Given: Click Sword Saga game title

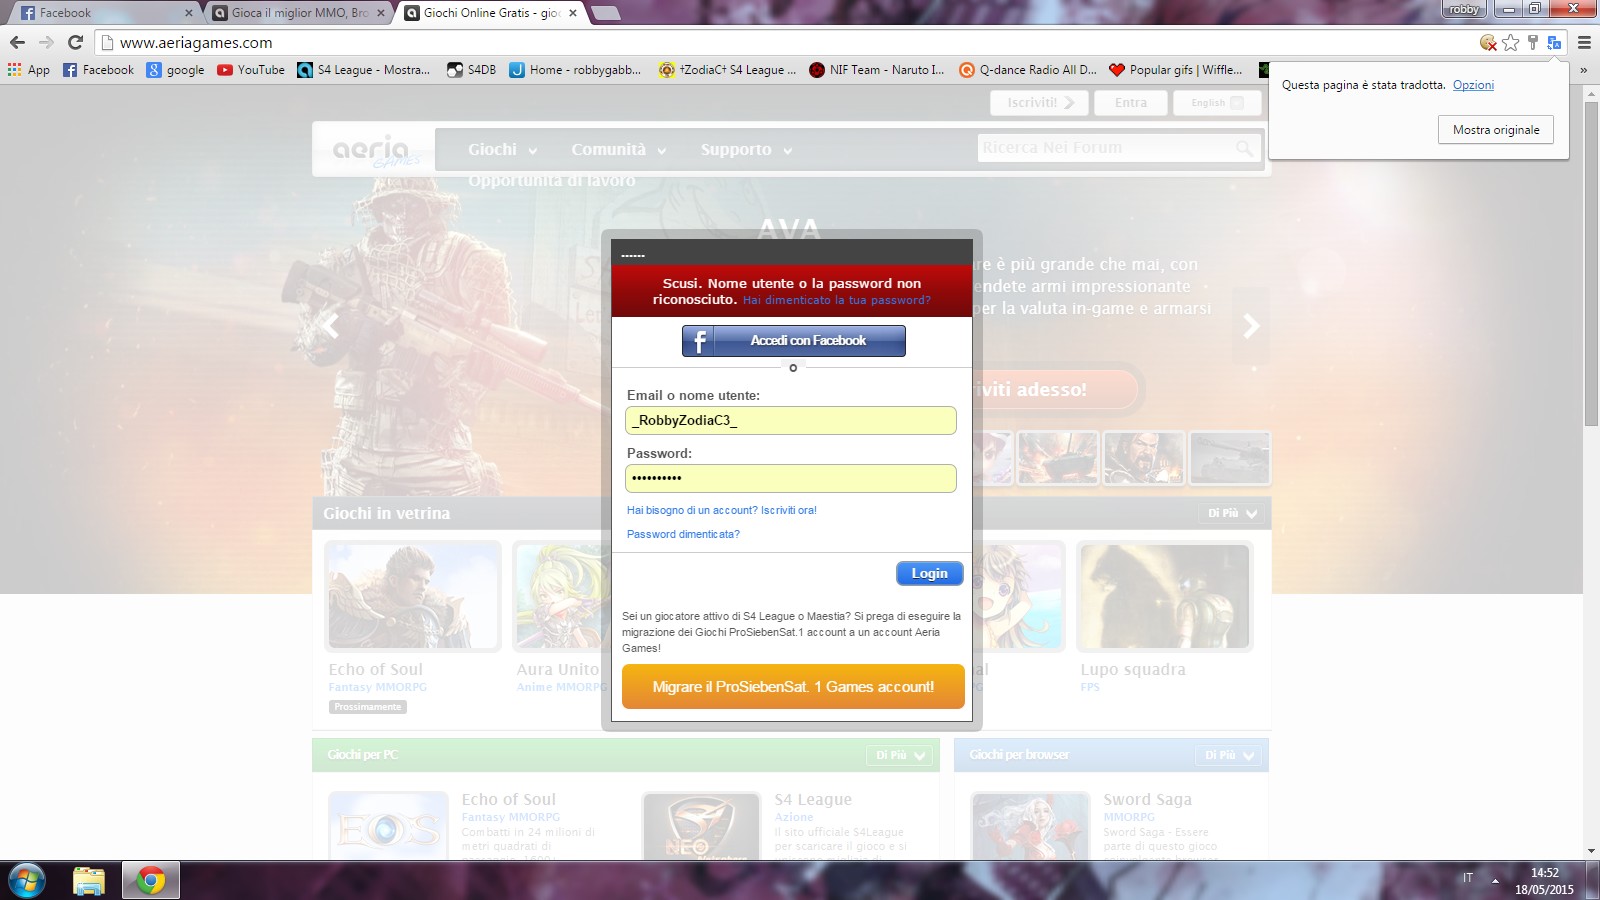Looking at the screenshot, I should [1147, 800].
